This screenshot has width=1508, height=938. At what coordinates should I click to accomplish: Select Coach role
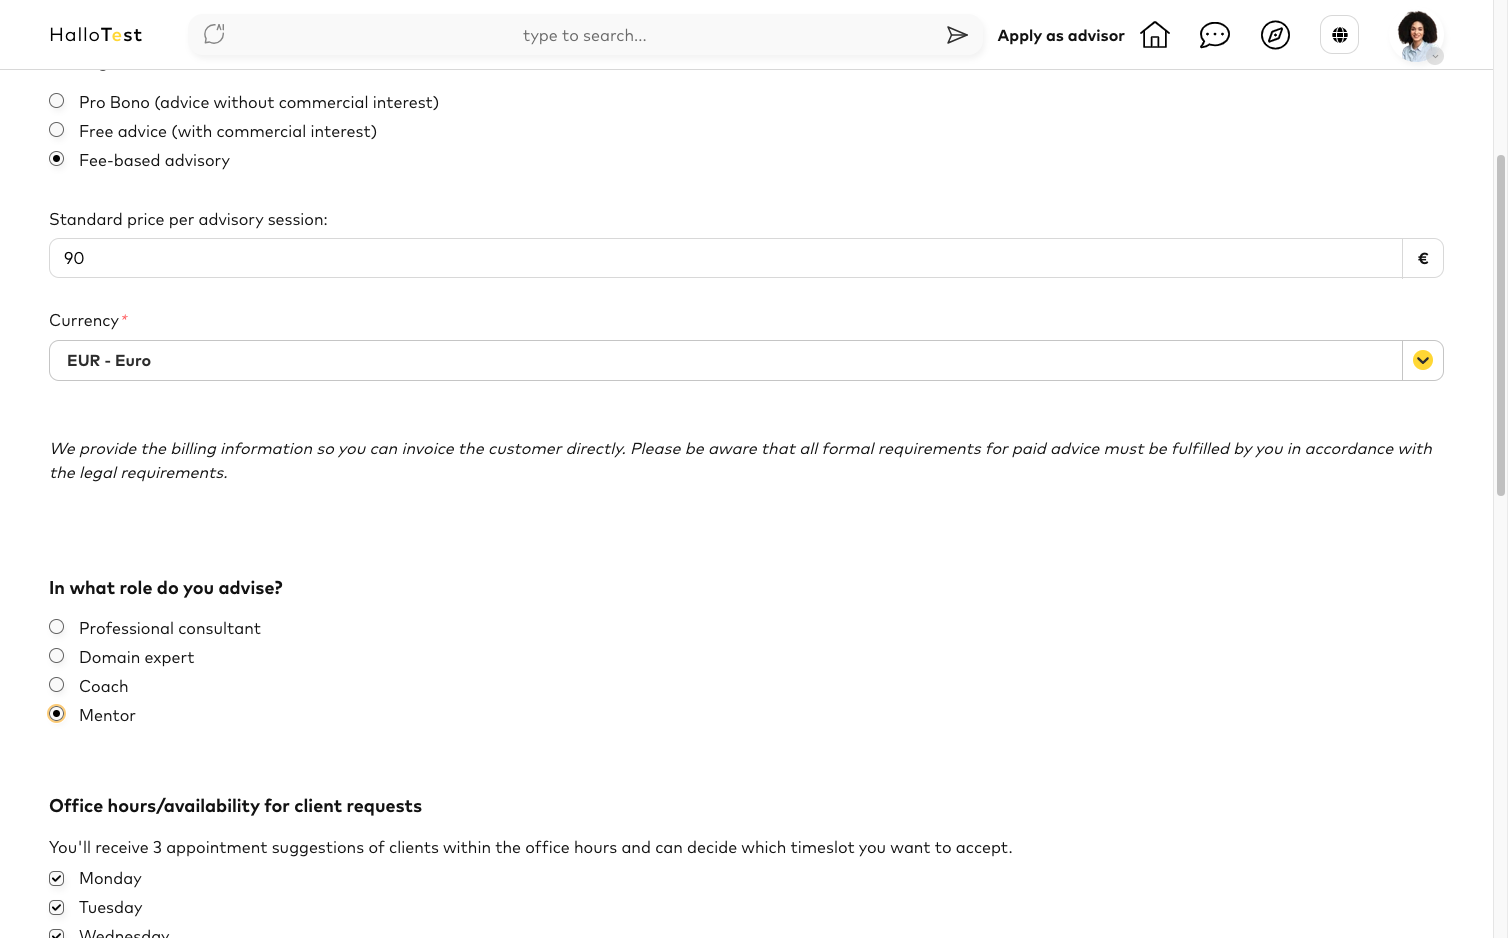tap(57, 685)
